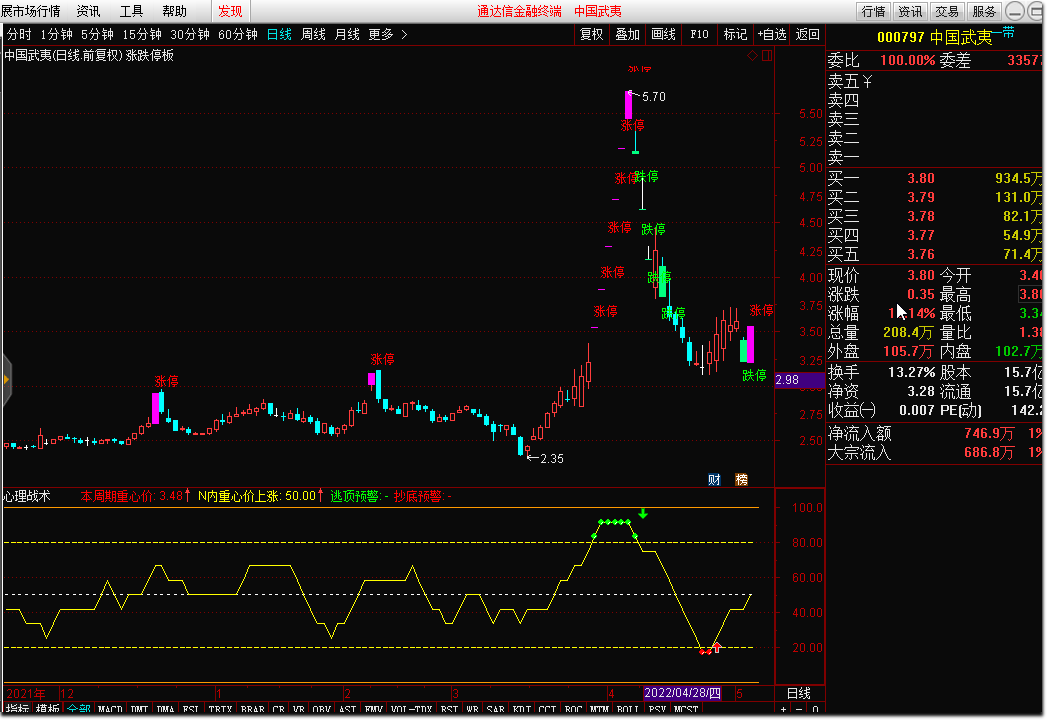
Task: Open the 发现 tab in the menu bar
Action: click(231, 11)
